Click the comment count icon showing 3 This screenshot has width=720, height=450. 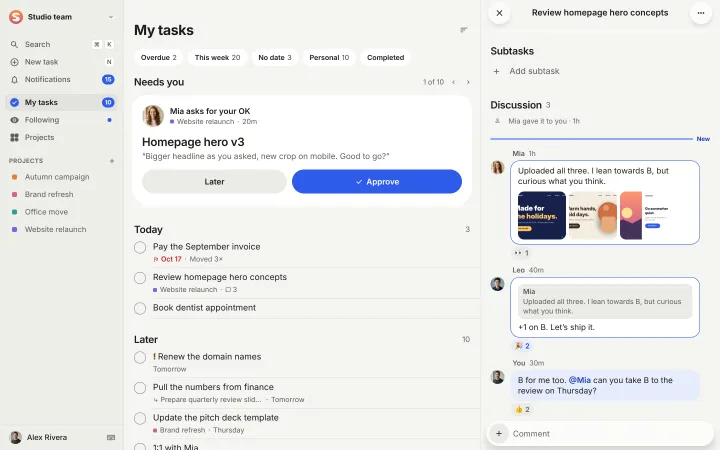[231, 290]
